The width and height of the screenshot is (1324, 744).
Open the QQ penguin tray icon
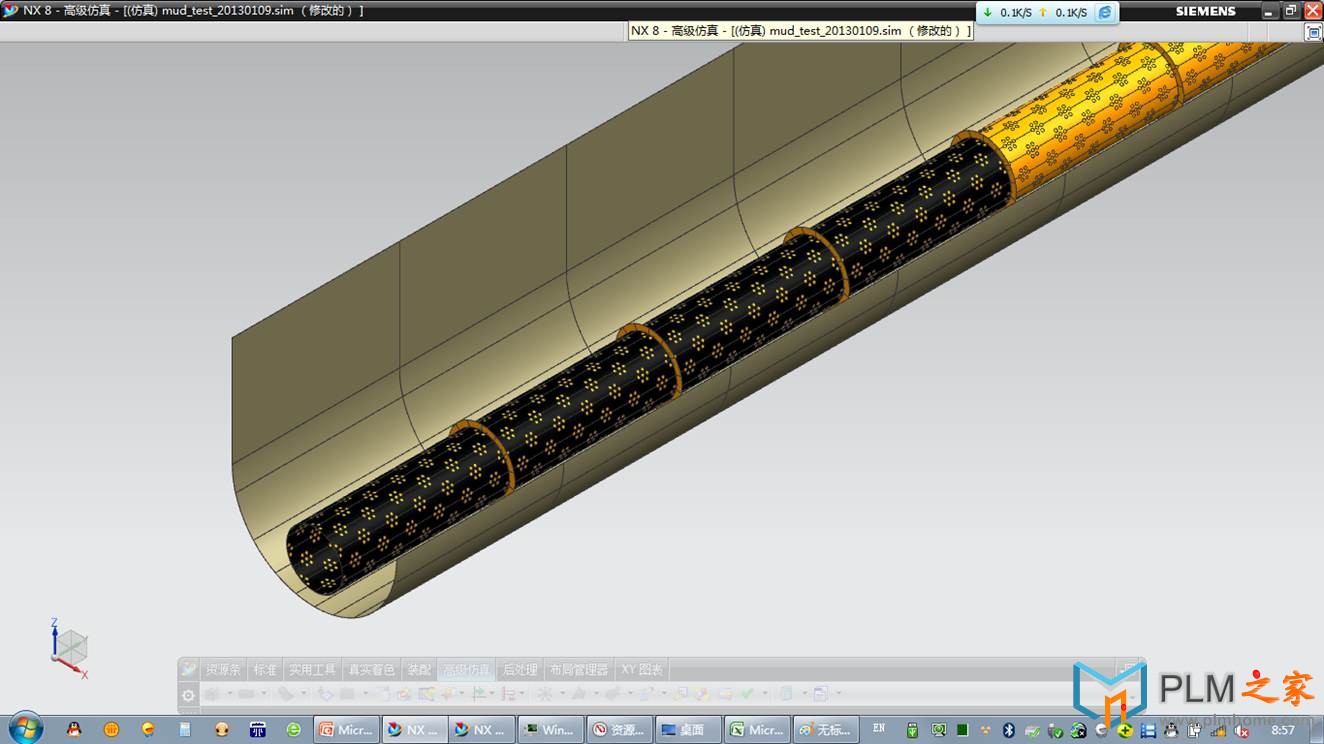pos(1171,731)
